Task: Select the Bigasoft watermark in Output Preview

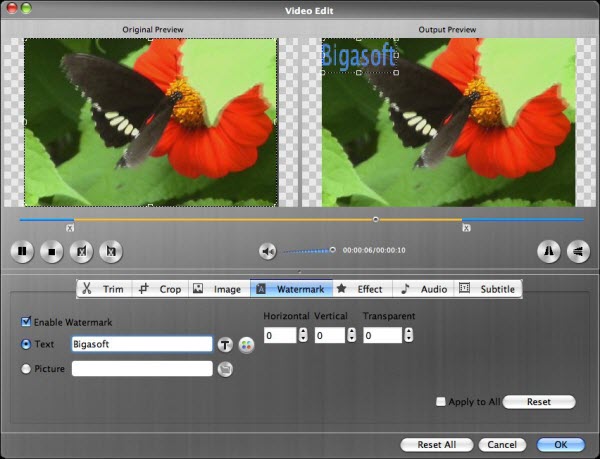Action: 359,56
